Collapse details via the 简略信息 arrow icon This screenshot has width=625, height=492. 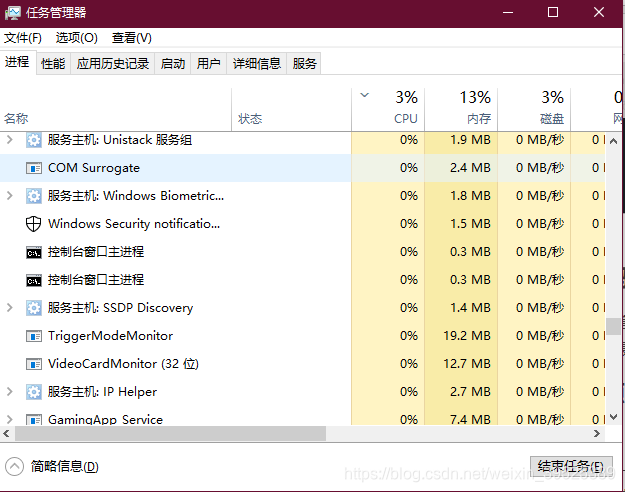pos(14,466)
